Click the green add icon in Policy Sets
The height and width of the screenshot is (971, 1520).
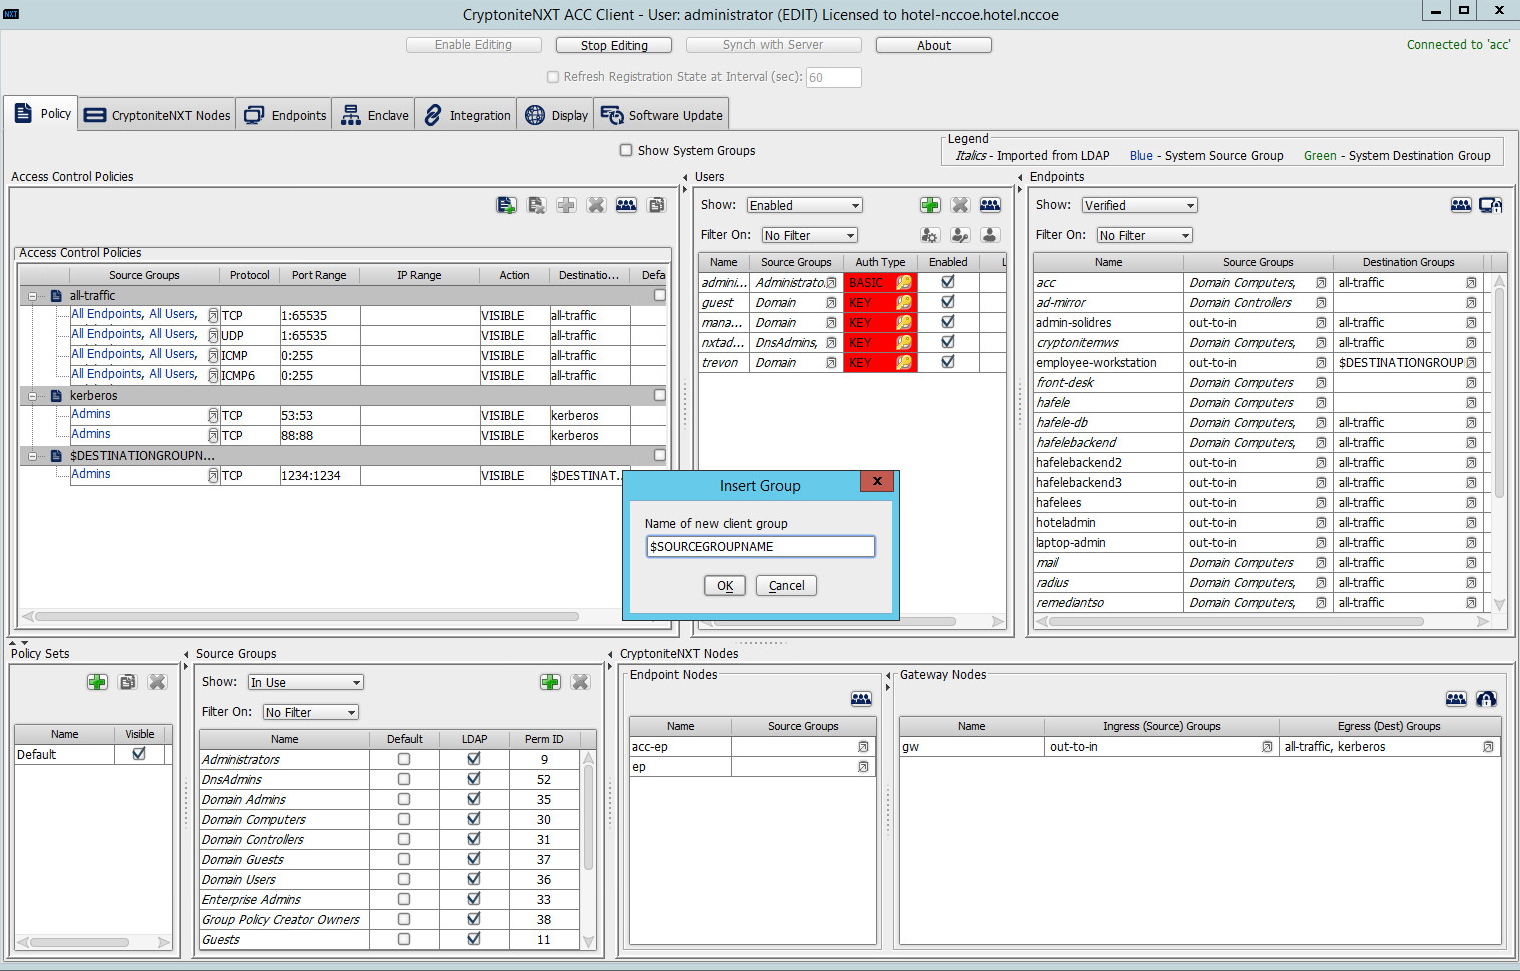pyautogui.click(x=97, y=682)
